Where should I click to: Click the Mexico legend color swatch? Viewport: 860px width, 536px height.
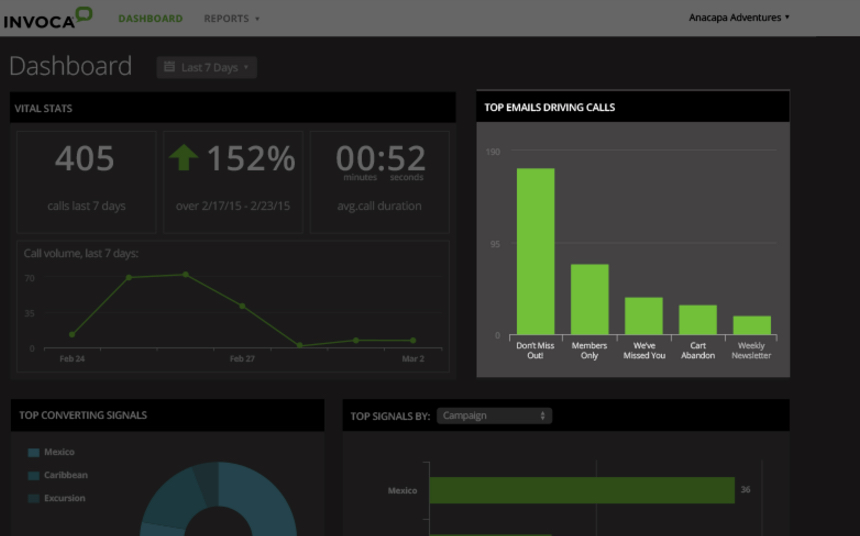[33, 453]
